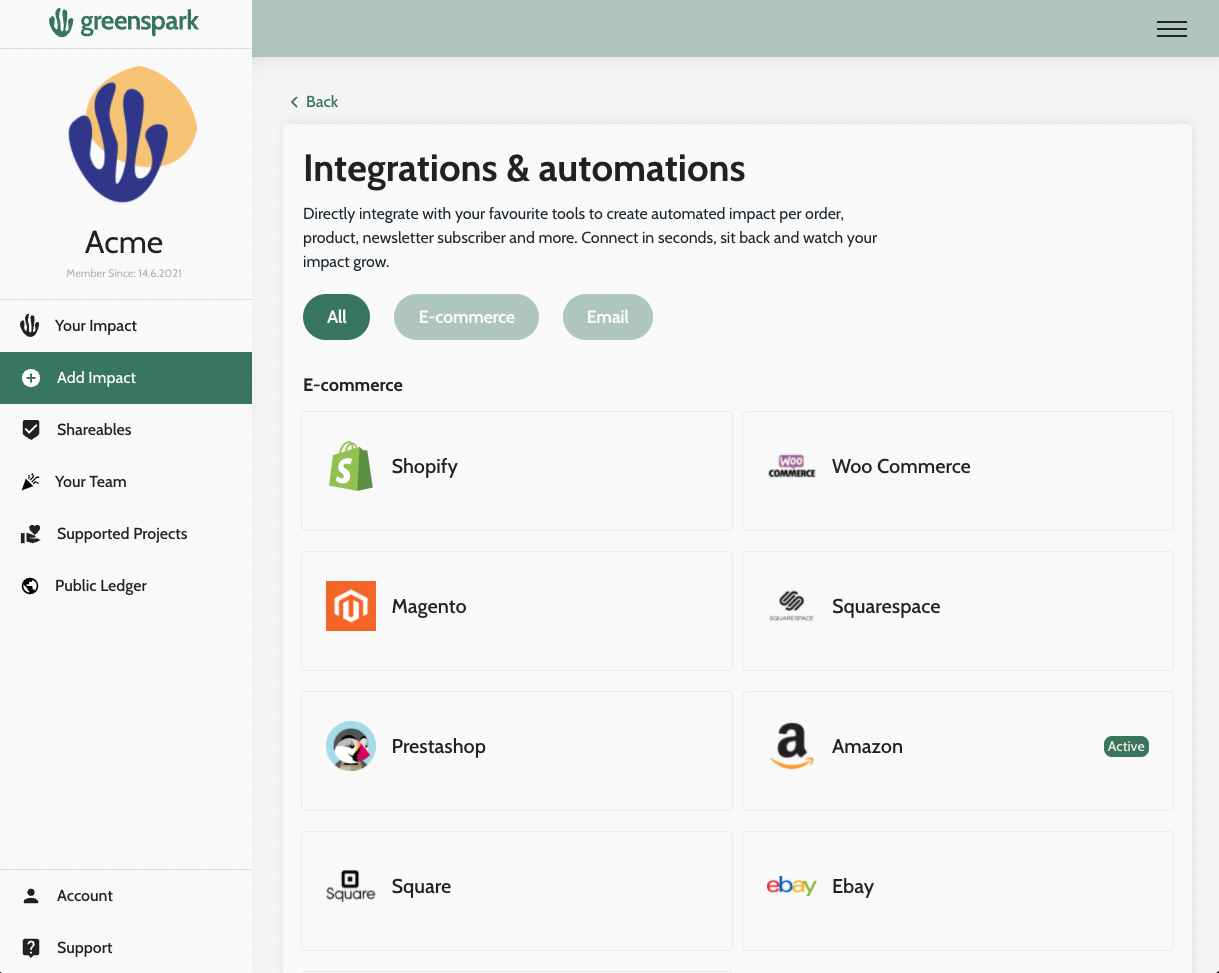Click the Integrations & automations heading
This screenshot has height=973, width=1219.
pos(524,168)
